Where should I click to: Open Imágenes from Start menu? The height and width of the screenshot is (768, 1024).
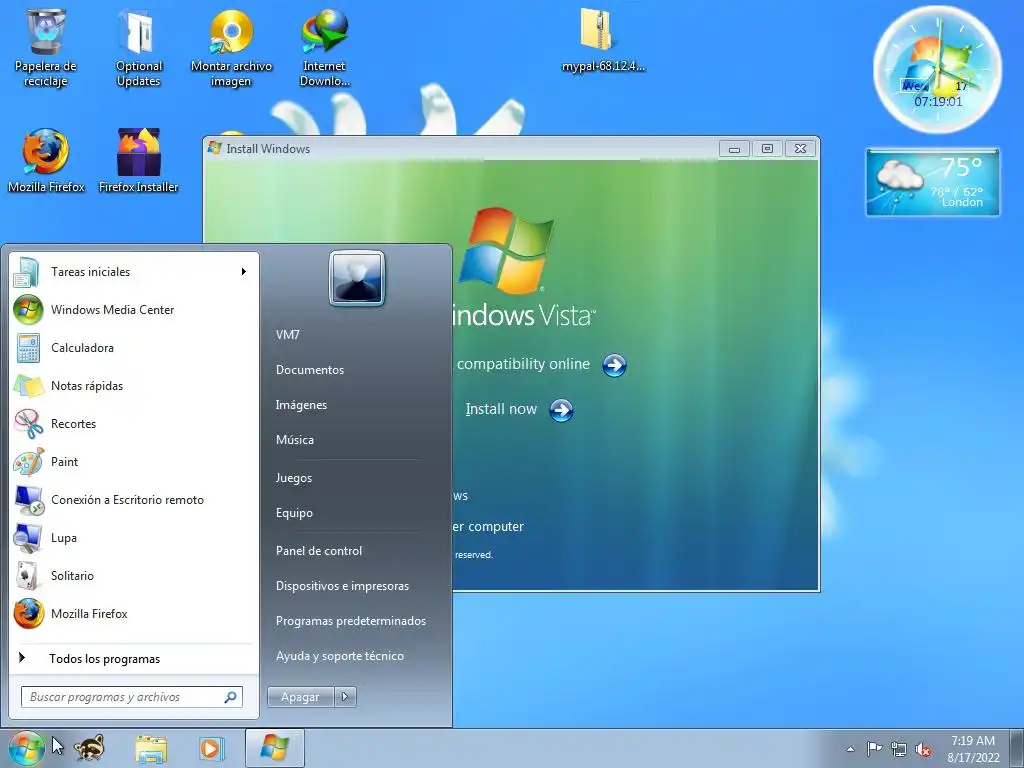[x=301, y=405]
